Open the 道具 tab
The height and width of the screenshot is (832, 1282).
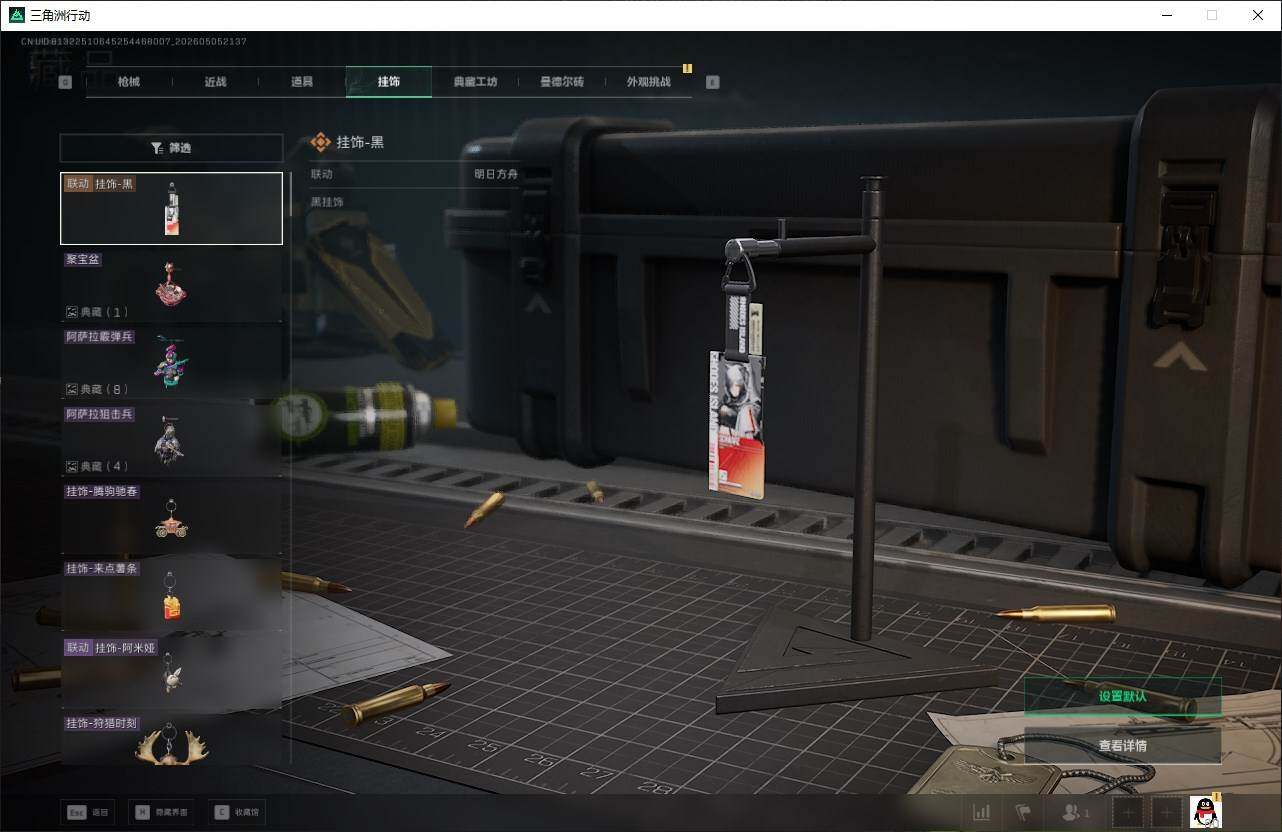(x=302, y=82)
